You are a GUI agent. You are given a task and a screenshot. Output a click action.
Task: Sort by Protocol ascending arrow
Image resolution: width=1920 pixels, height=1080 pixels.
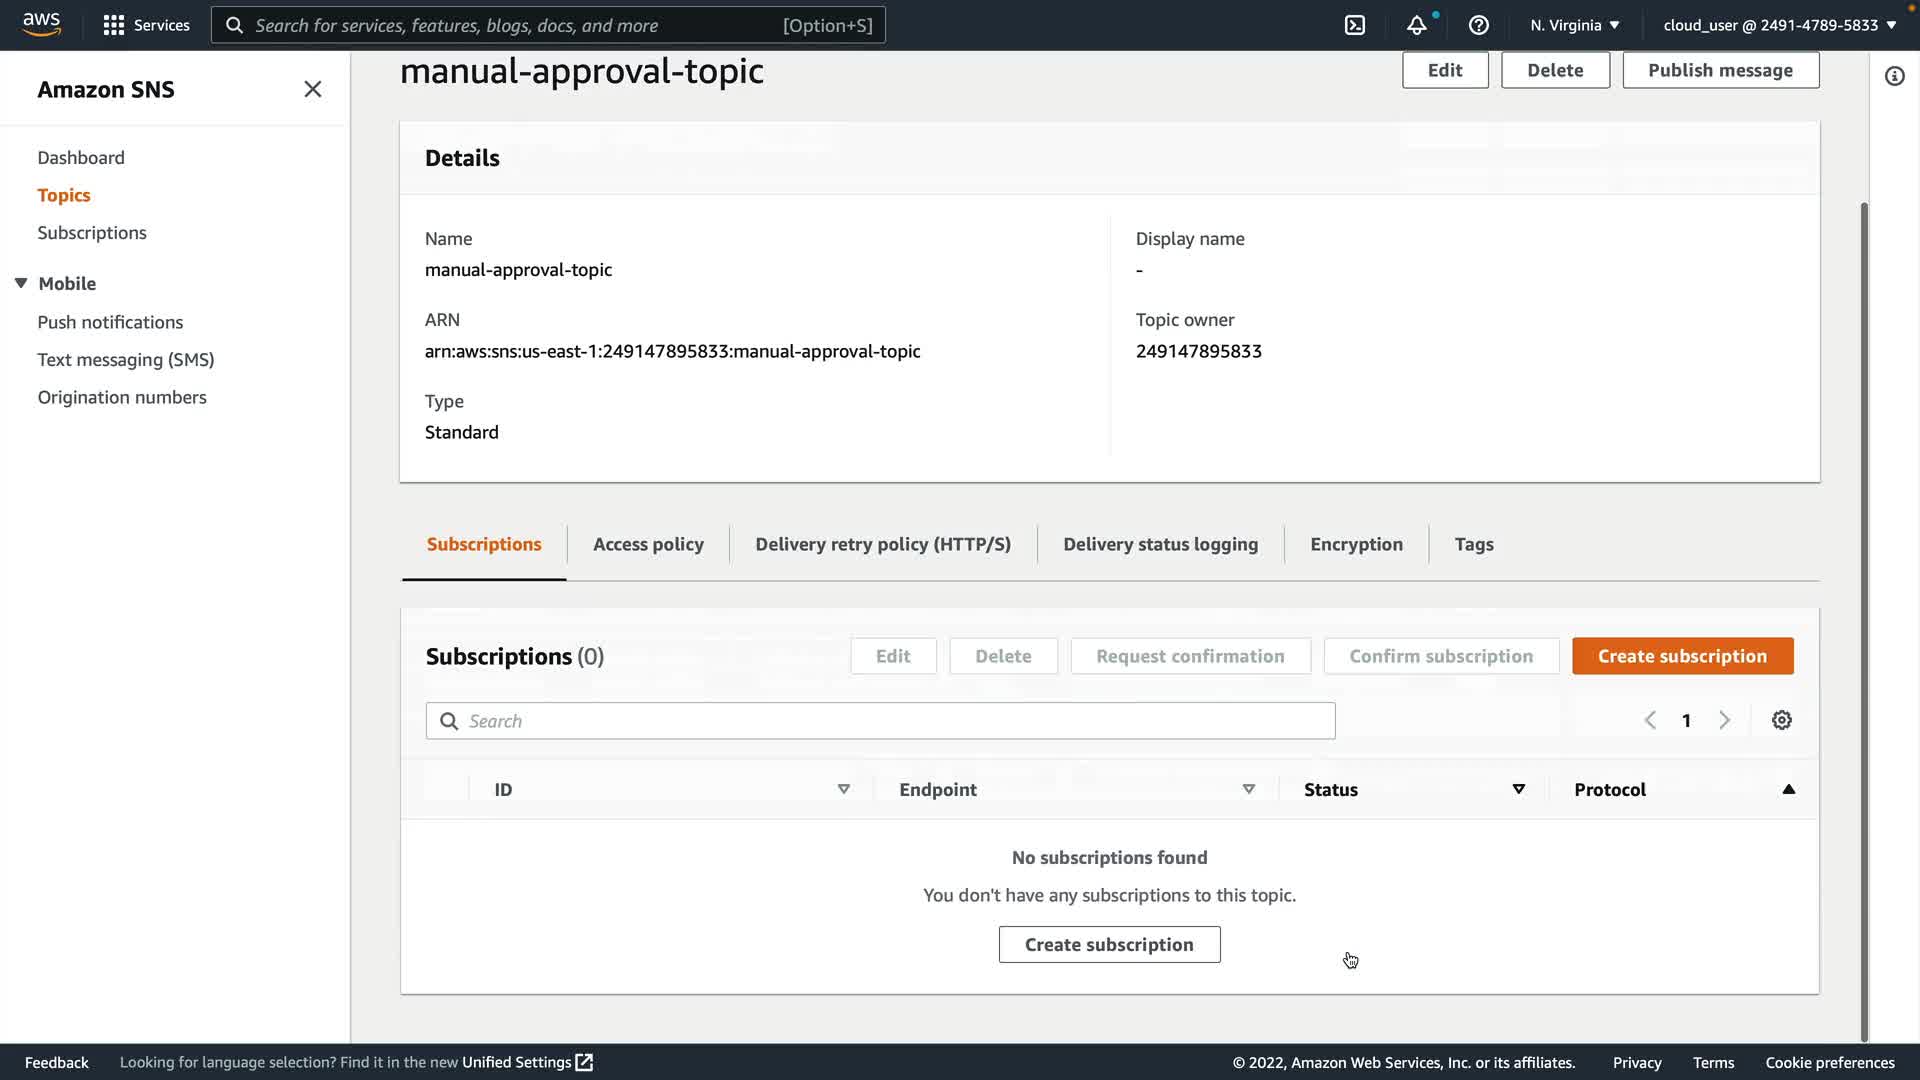[1788, 789]
